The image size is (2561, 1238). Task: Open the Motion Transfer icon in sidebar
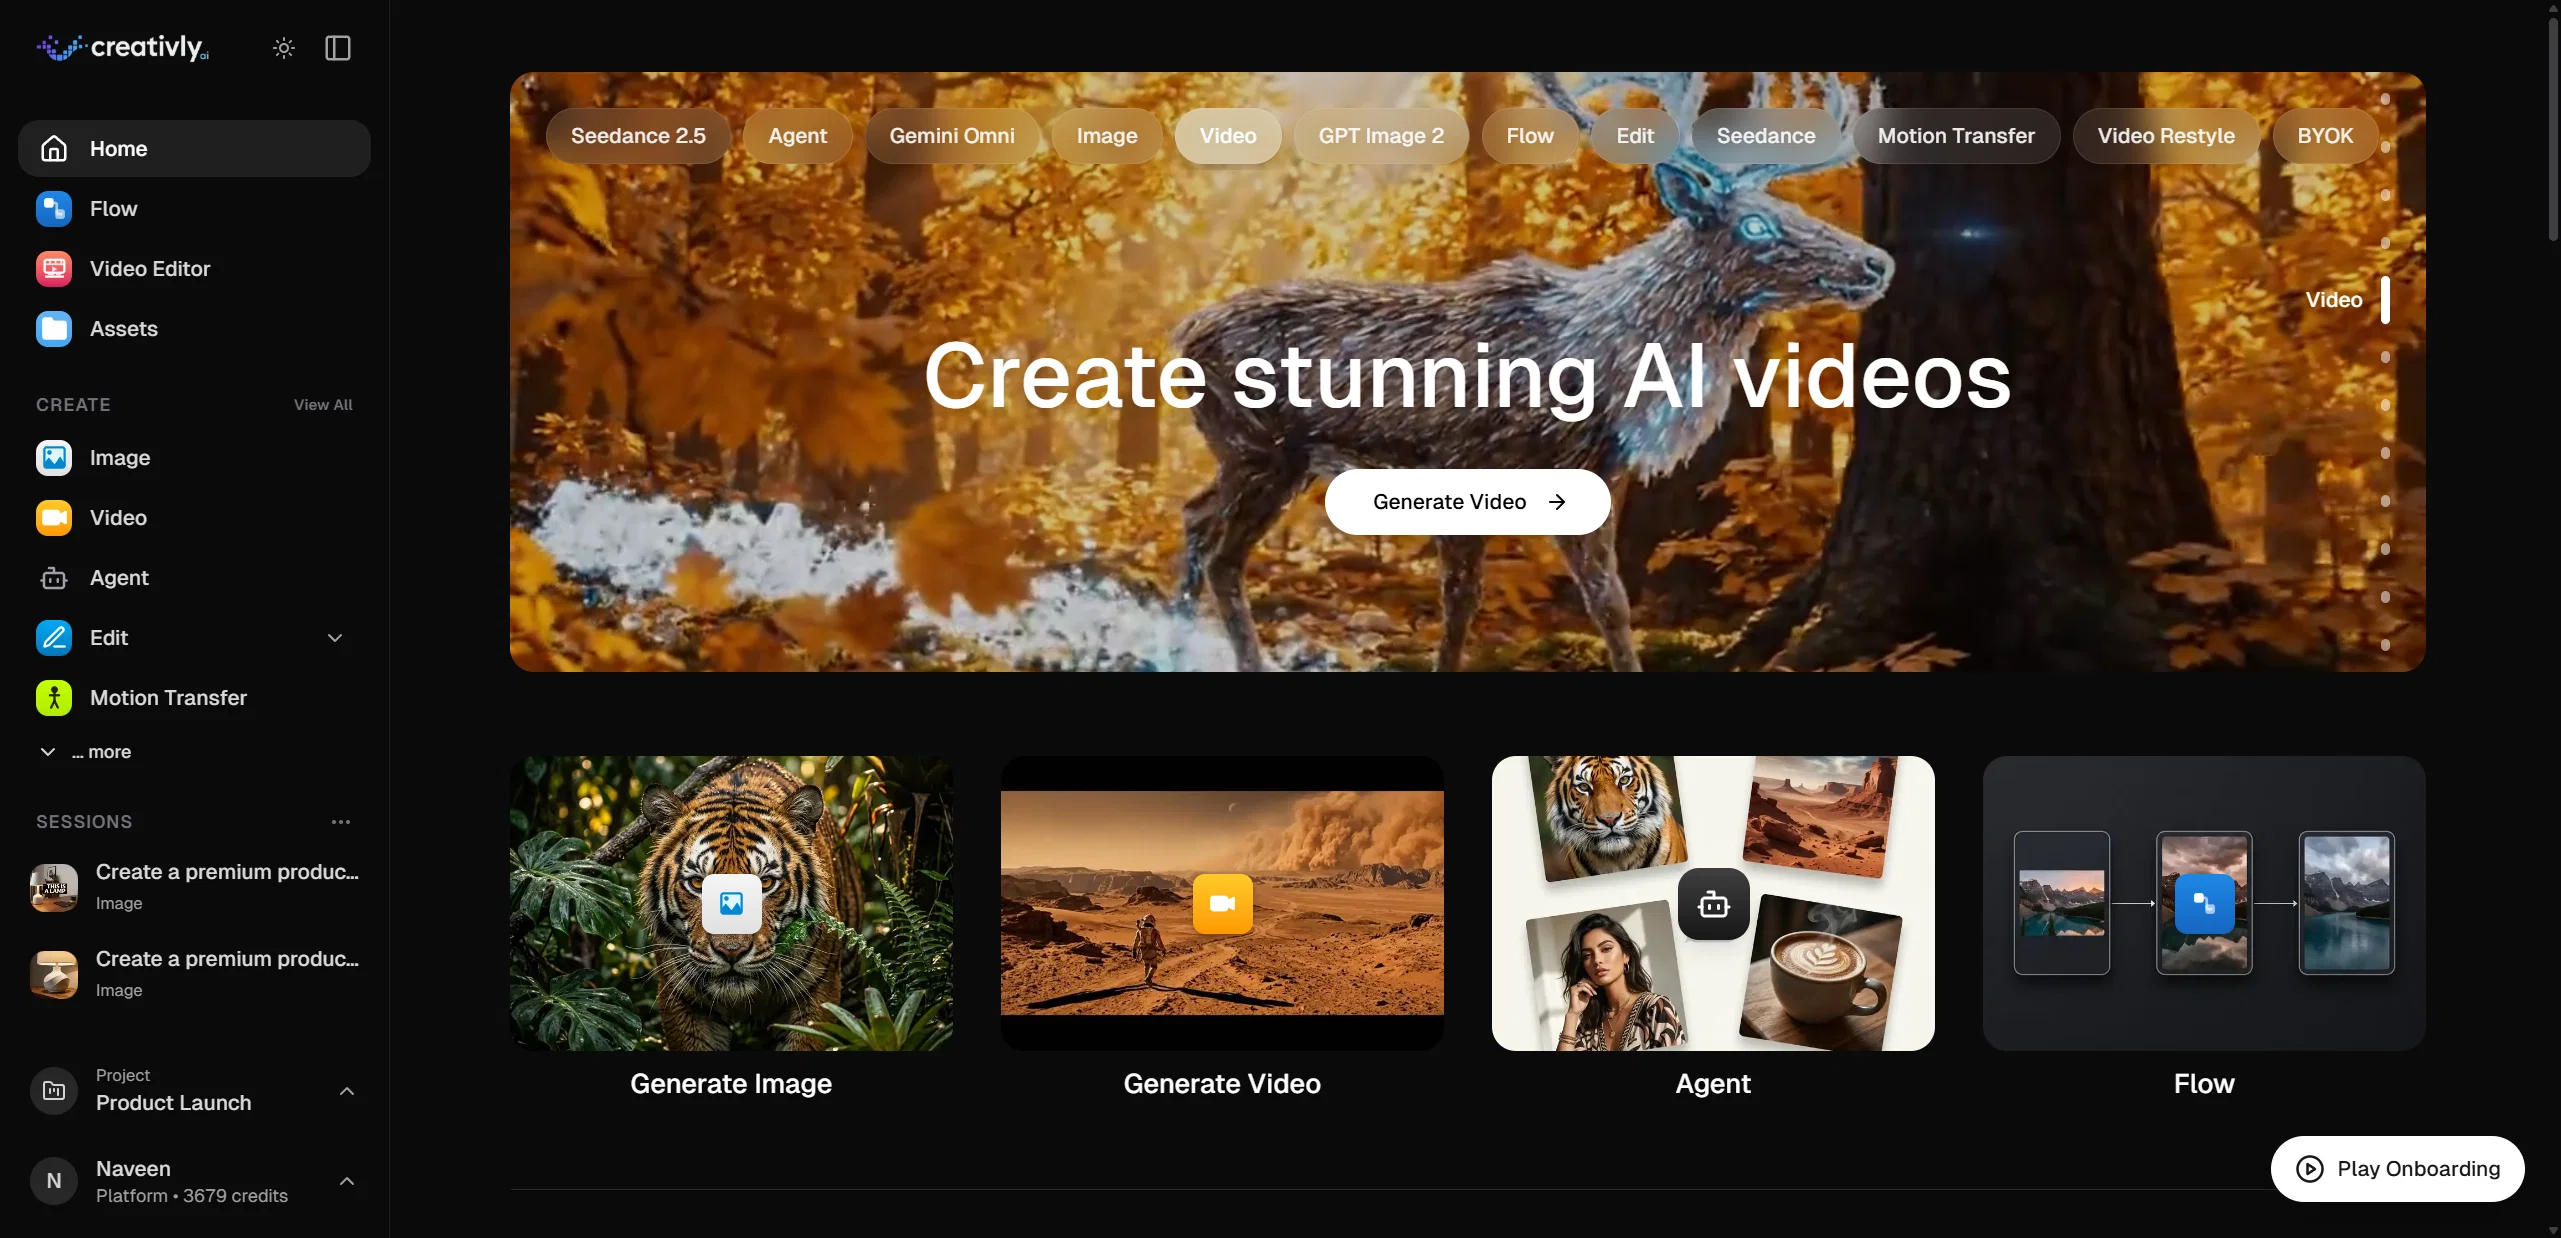(x=54, y=697)
